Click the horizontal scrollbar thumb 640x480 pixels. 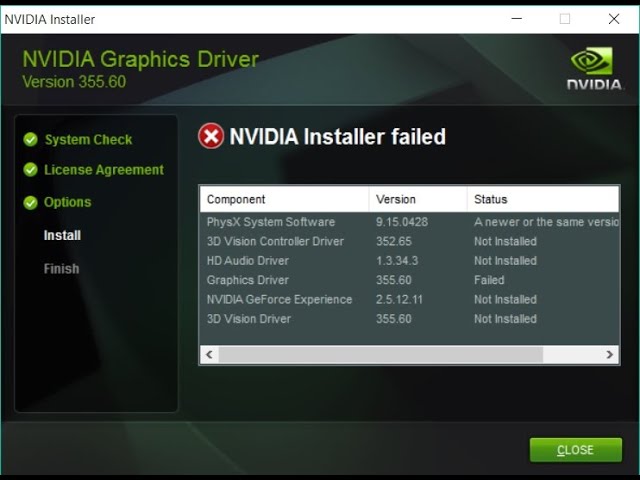click(x=381, y=354)
